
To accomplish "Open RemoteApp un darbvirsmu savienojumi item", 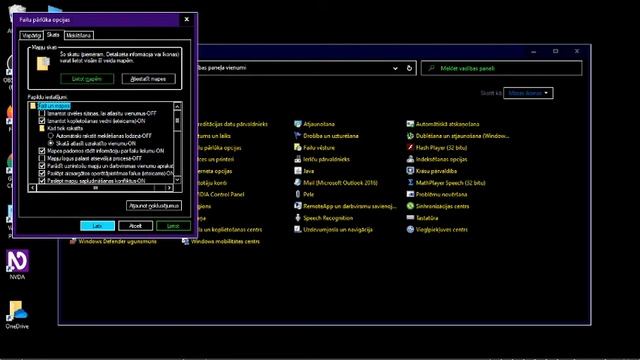I will 345,206.
